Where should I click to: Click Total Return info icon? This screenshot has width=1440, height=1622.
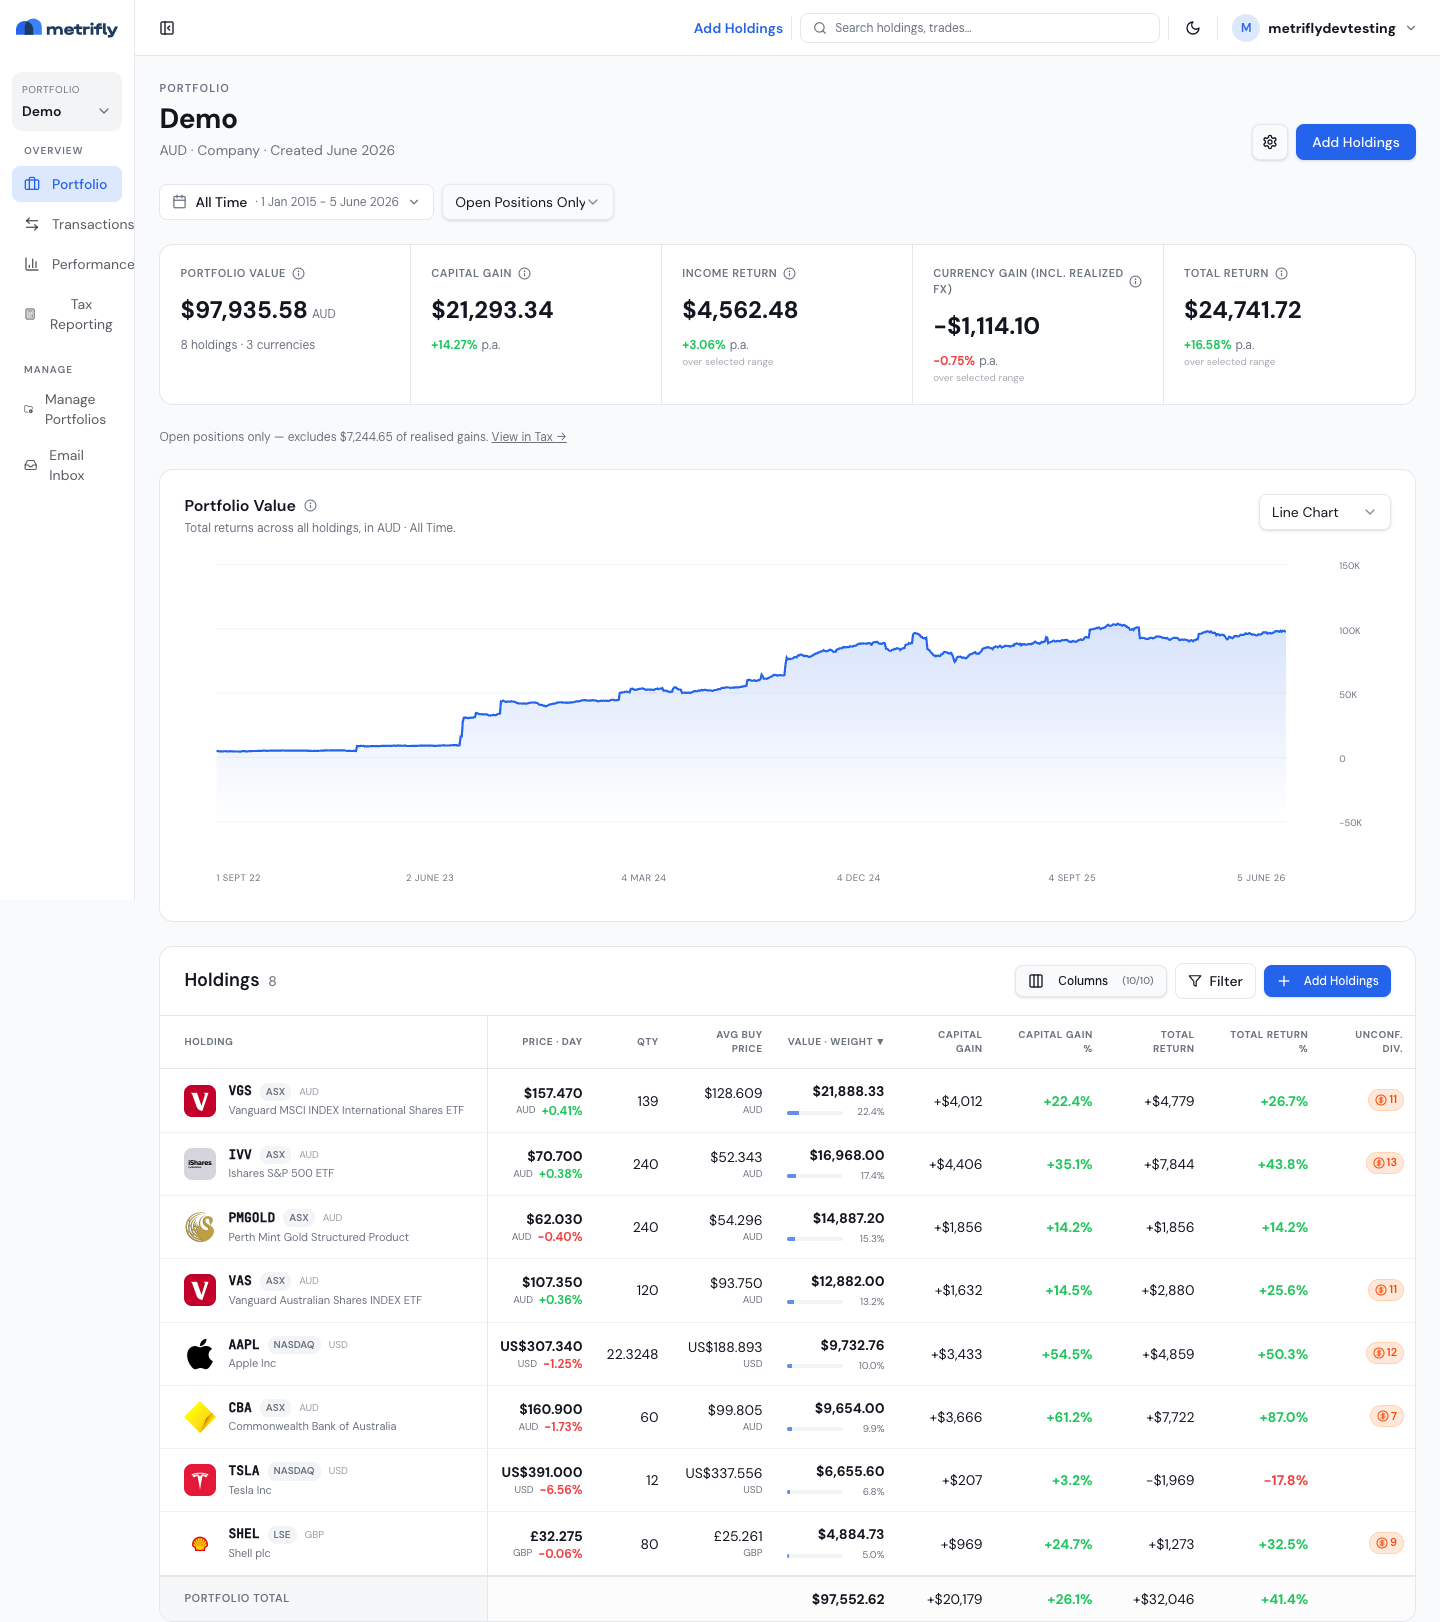[x=1281, y=273]
